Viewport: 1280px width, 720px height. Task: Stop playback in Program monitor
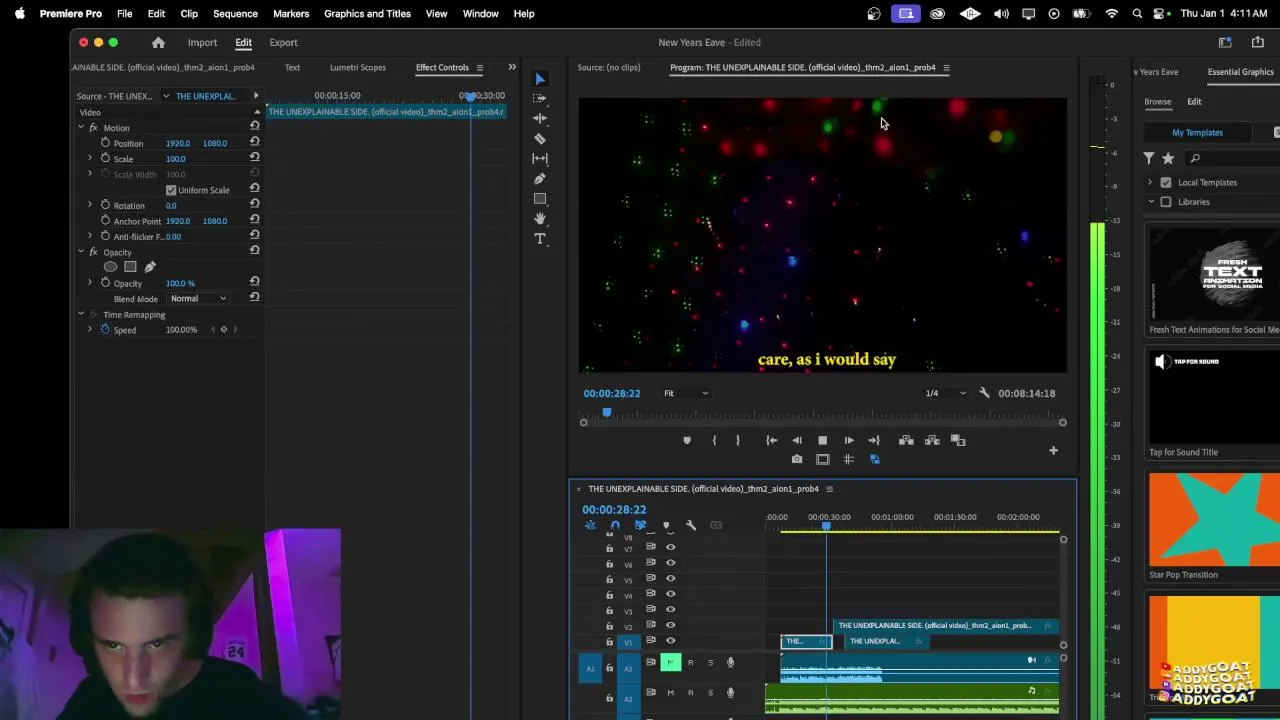(x=822, y=440)
